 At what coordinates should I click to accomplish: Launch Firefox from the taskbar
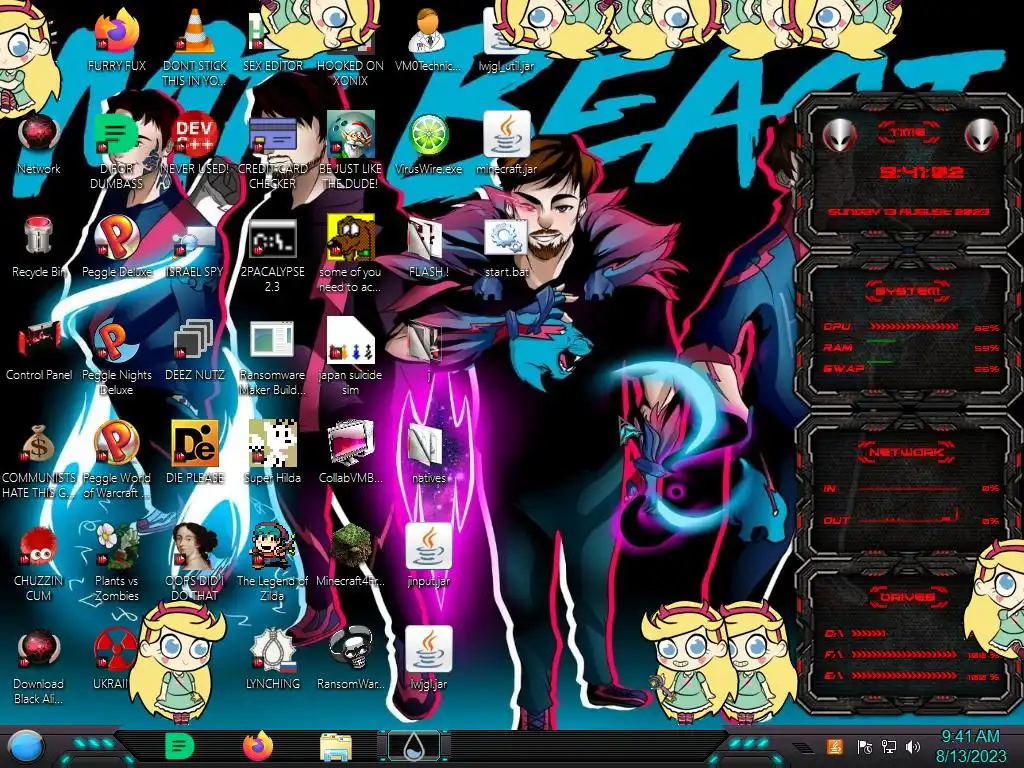point(259,746)
